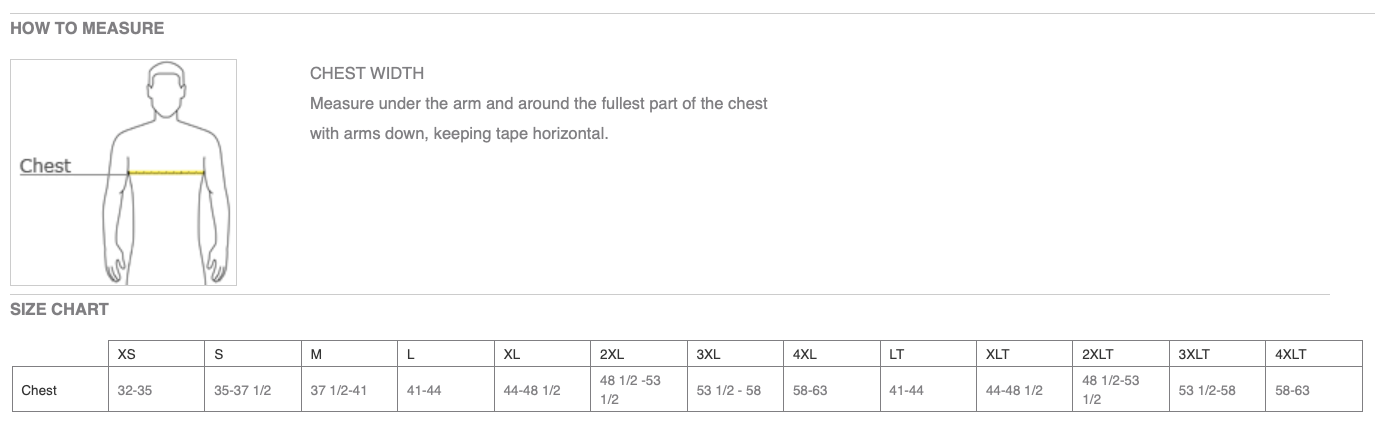Click the chest measurement body illustration

124,172
